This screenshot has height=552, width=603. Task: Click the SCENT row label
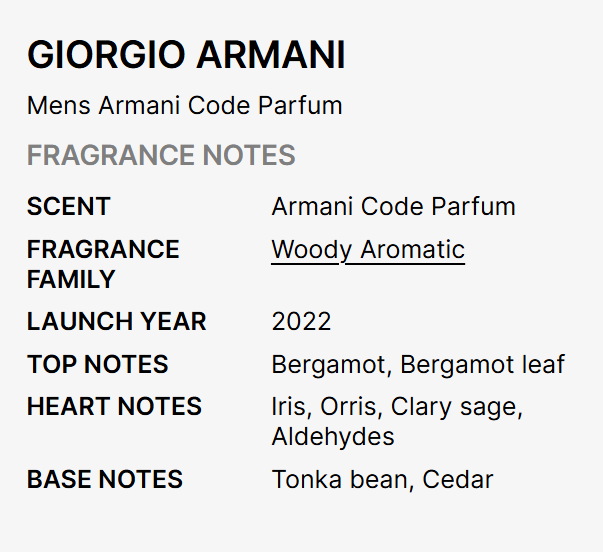coord(69,207)
